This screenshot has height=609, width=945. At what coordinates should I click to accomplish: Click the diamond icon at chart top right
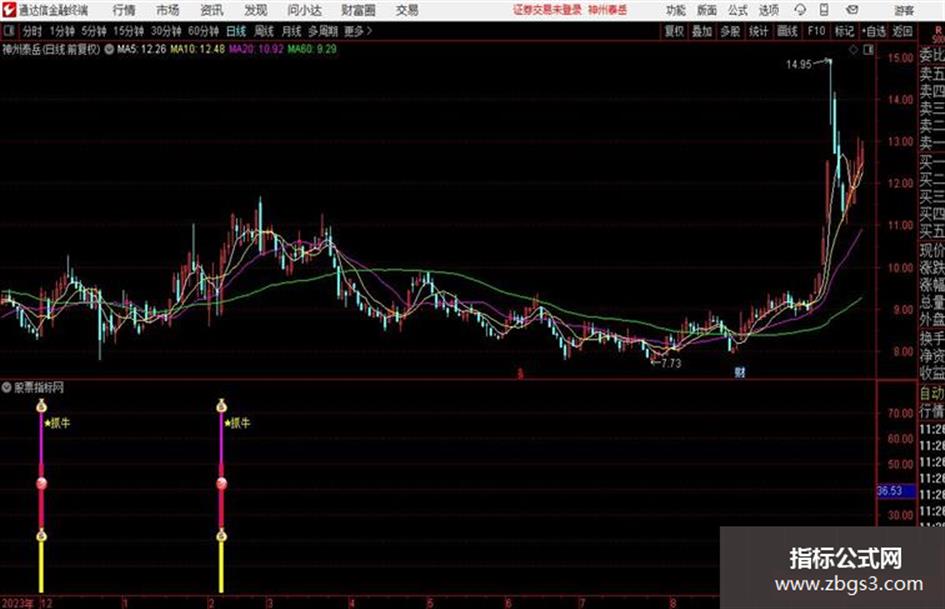coord(853,50)
